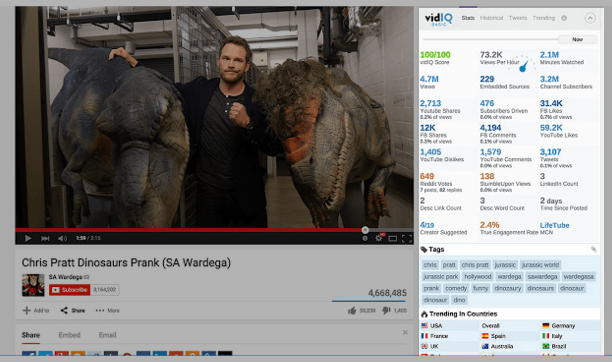Select the vidIQ Stats tab

pyautogui.click(x=468, y=18)
